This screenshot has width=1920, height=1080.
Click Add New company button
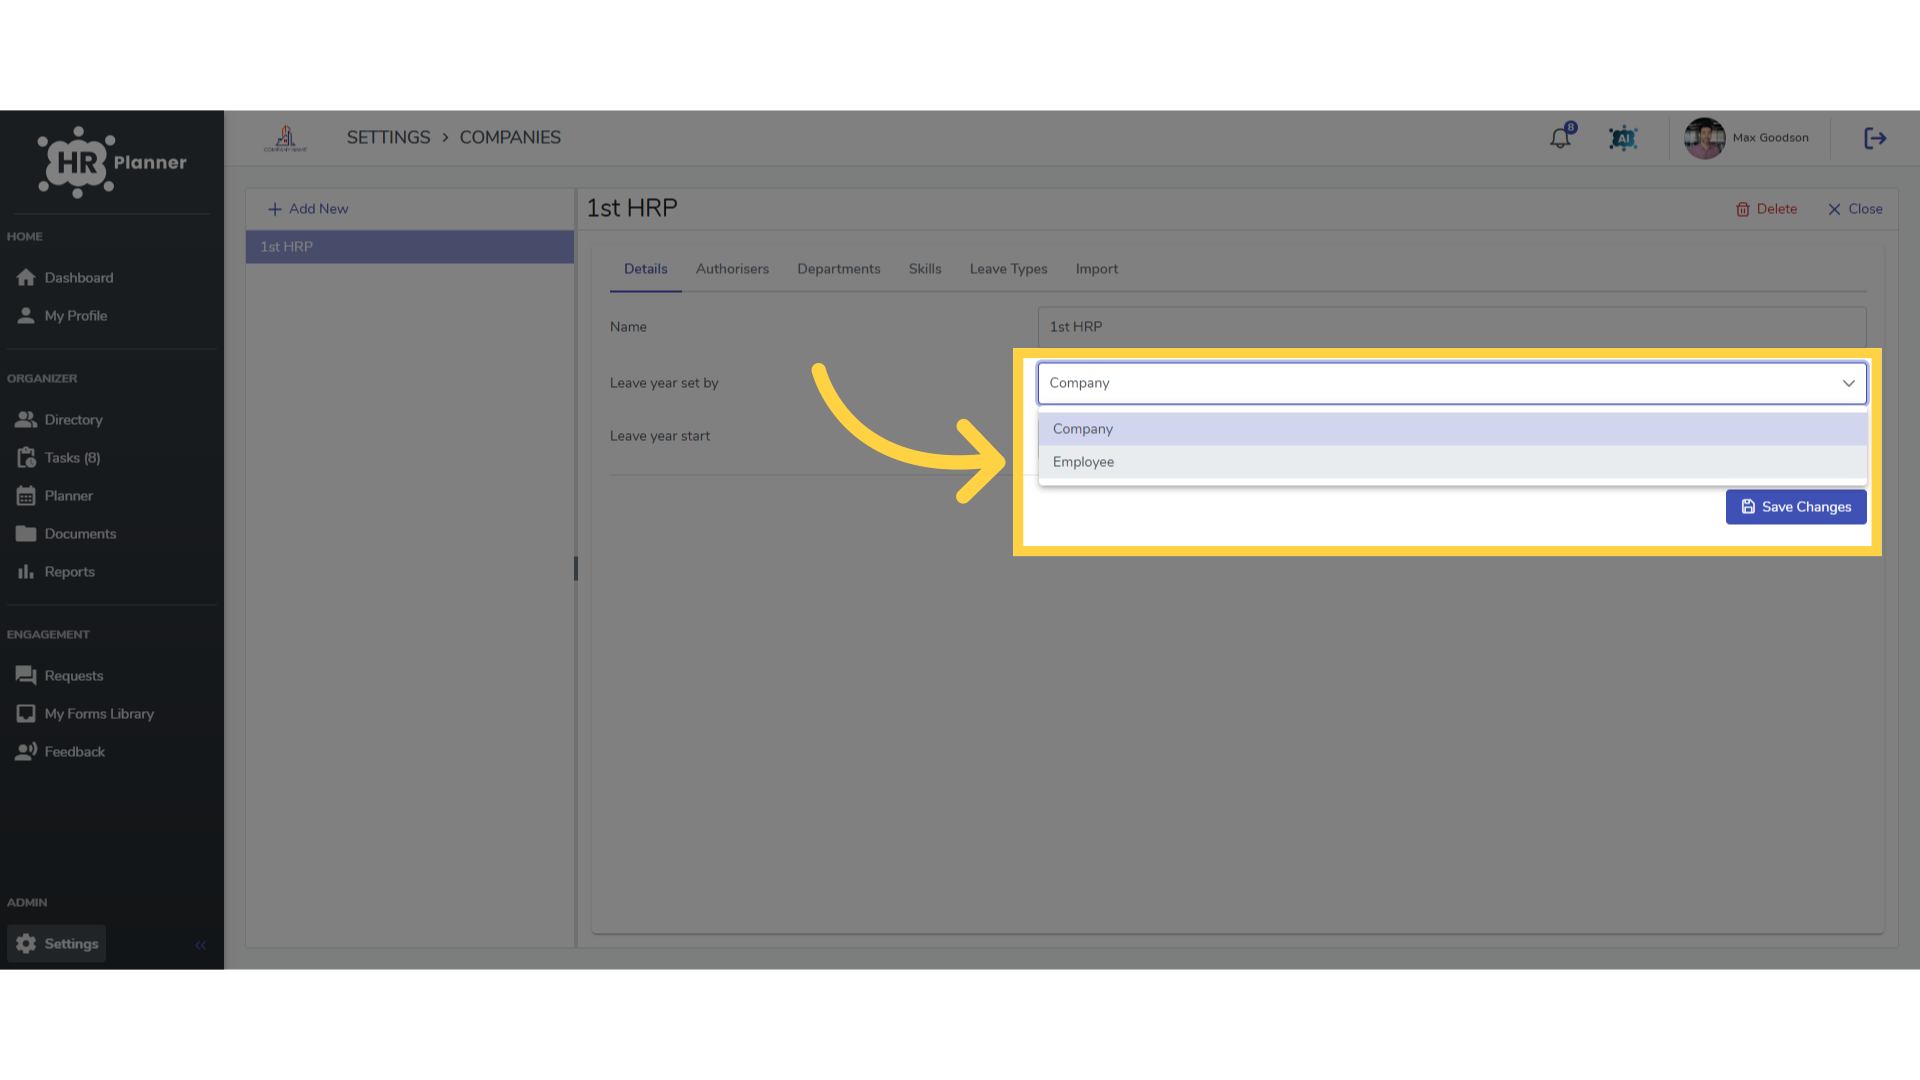[x=308, y=209]
